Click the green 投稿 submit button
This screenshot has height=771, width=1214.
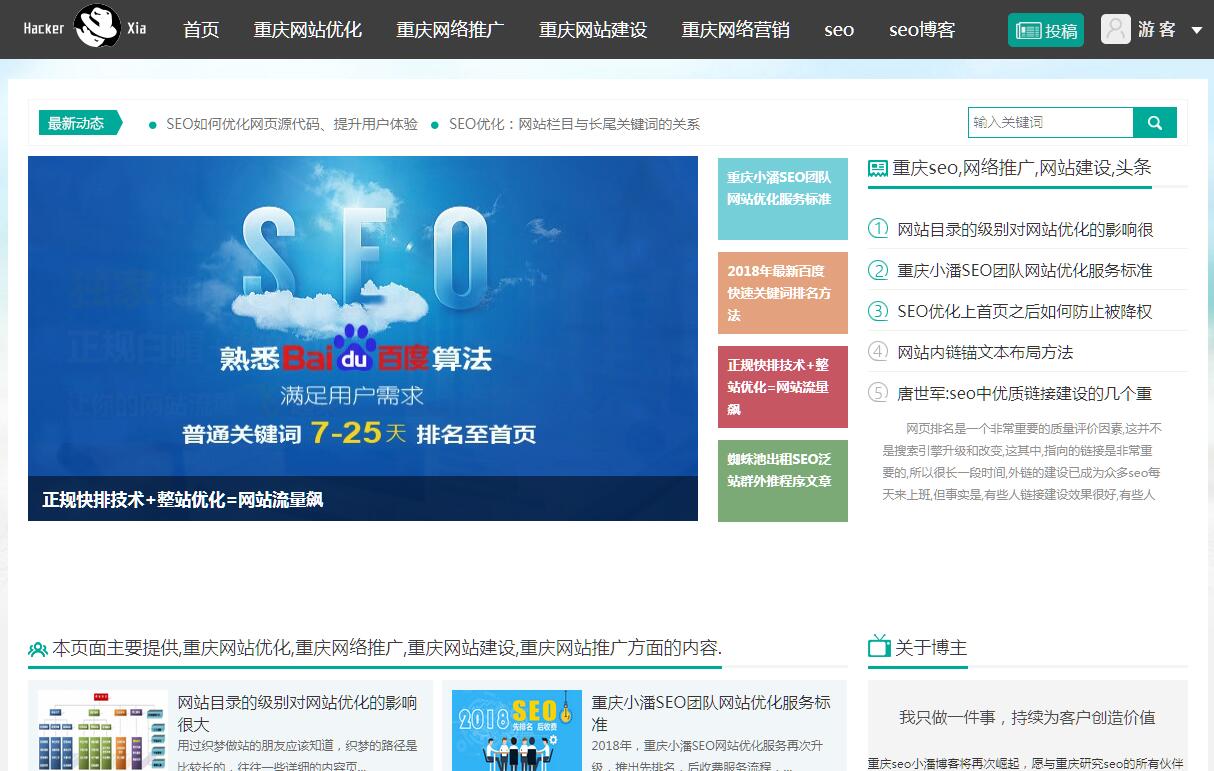[x=1046, y=30]
